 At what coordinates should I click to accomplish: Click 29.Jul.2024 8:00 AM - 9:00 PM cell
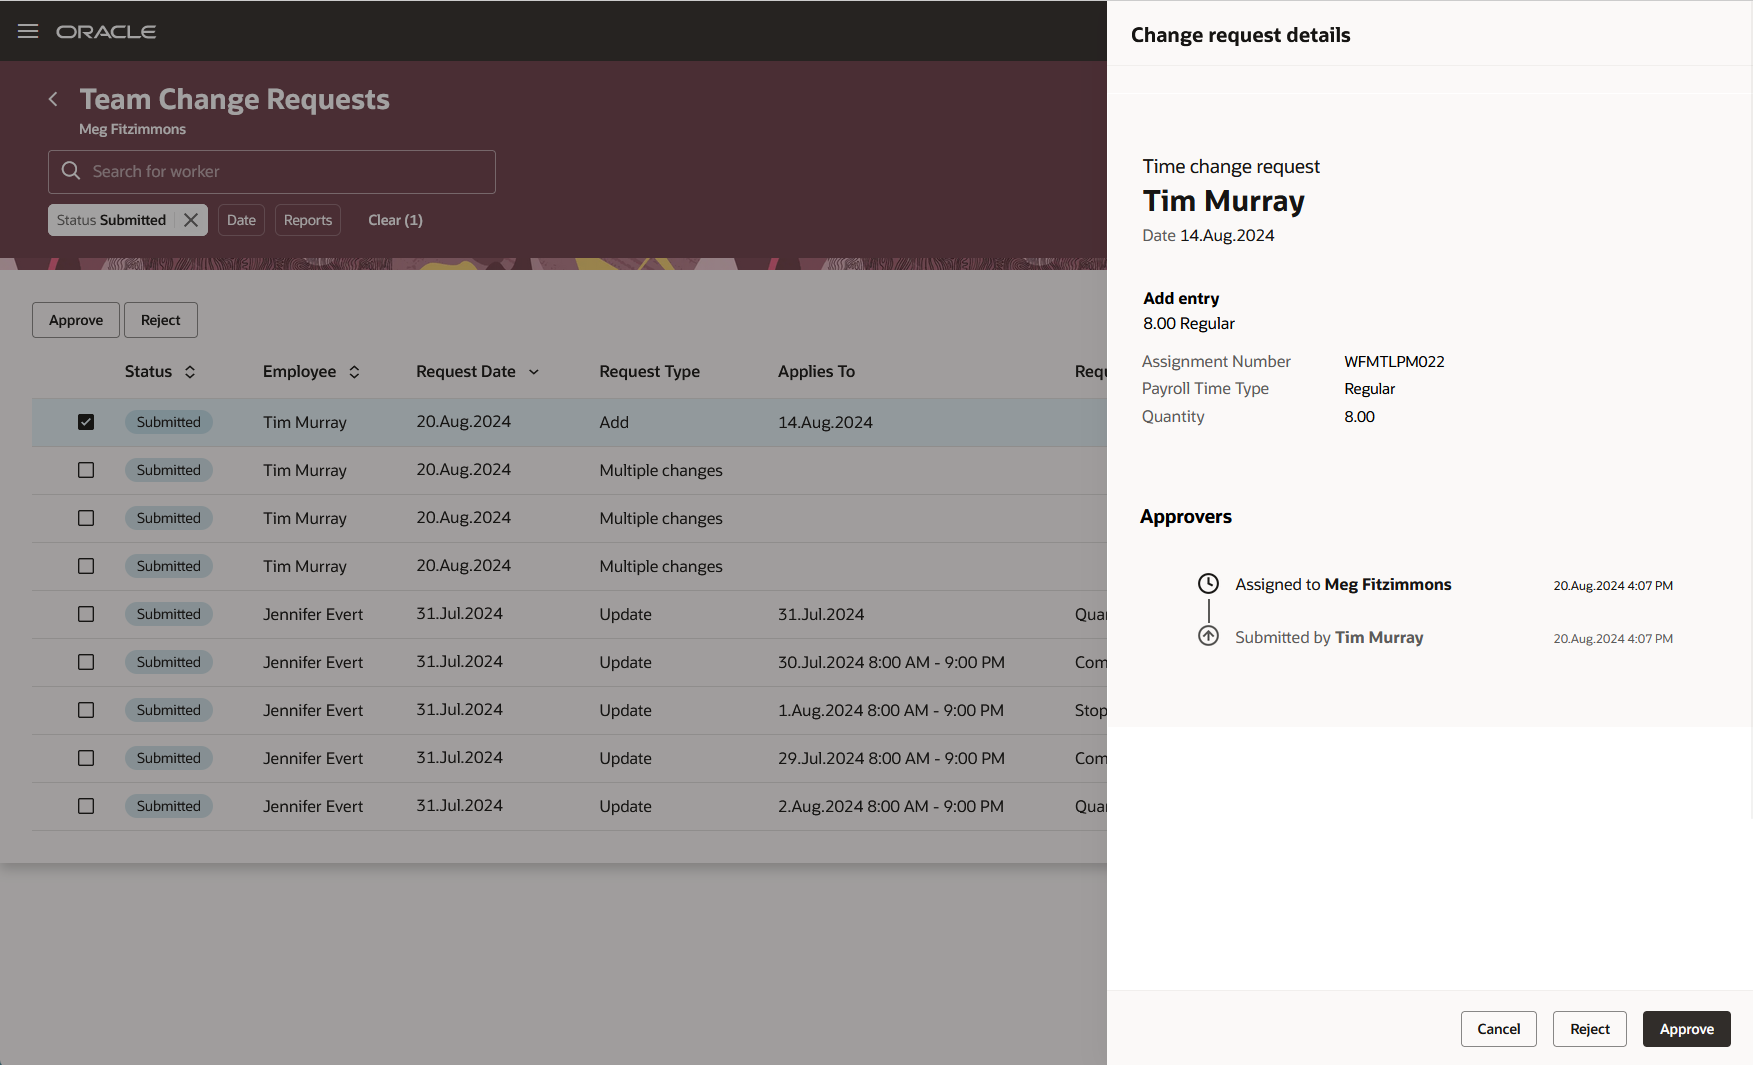(891, 758)
